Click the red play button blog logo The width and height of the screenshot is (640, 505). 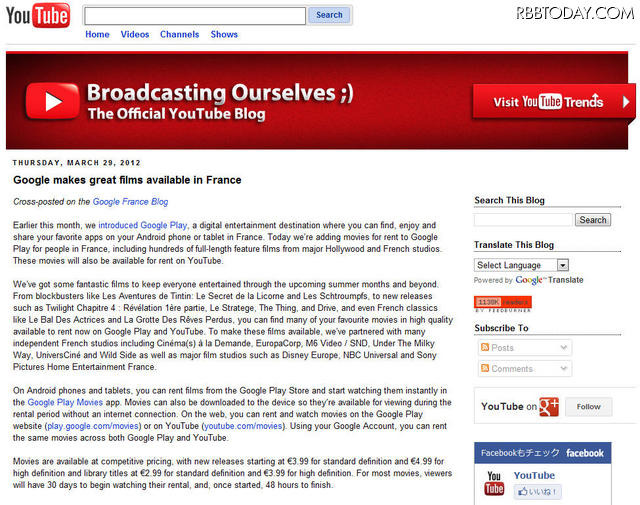tap(52, 101)
